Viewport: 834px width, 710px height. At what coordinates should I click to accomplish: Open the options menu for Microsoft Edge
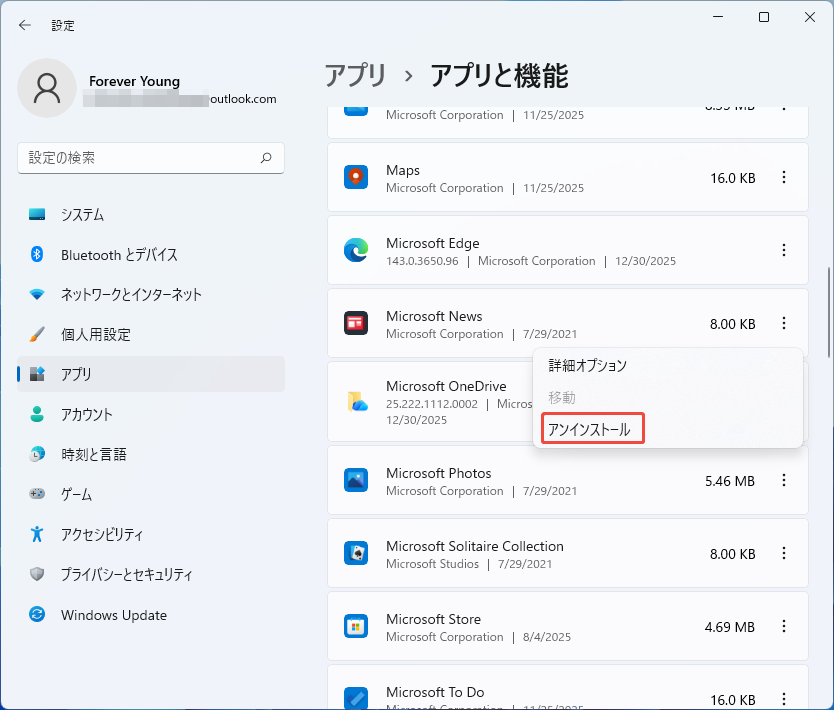click(784, 250)
